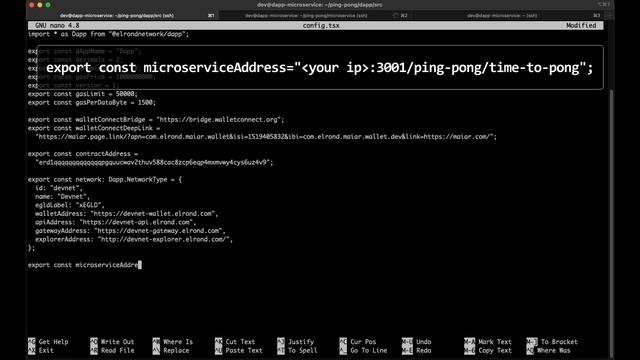Click the 'Where Is' shortcut label
Viewport: 640px width, 360px height.
click(178, 342)
